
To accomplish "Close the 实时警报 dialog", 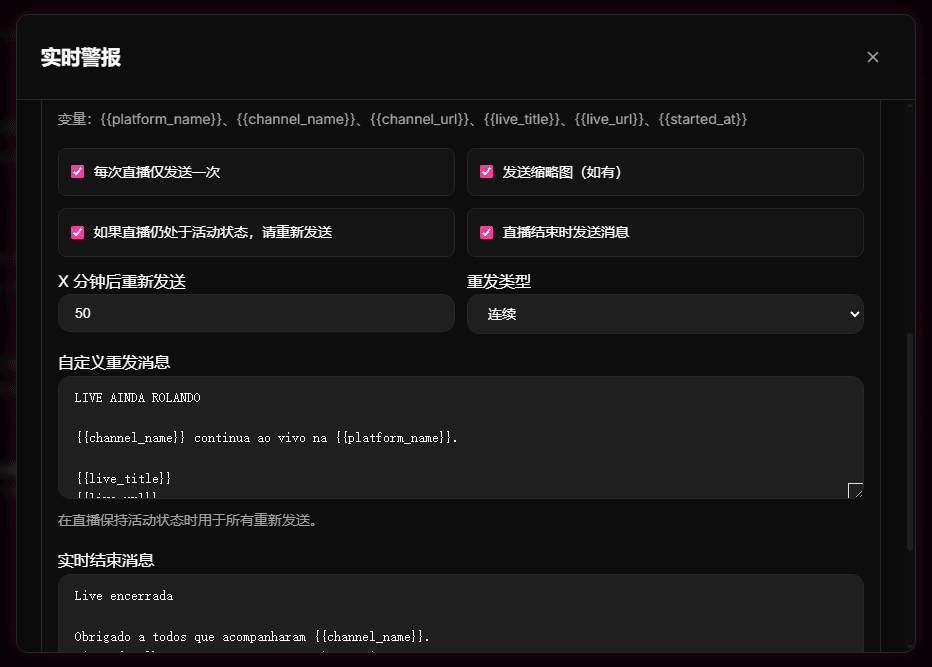I will [x=873, y=57].
